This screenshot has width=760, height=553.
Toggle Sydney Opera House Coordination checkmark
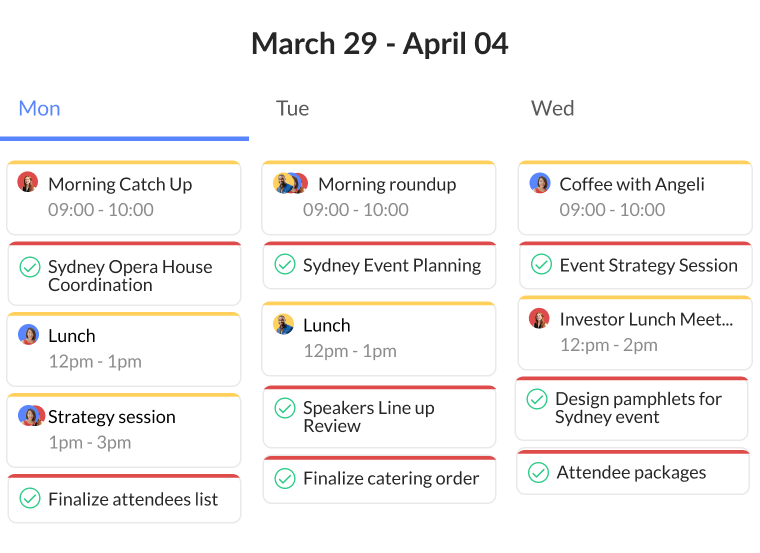[x=30, y=268]
